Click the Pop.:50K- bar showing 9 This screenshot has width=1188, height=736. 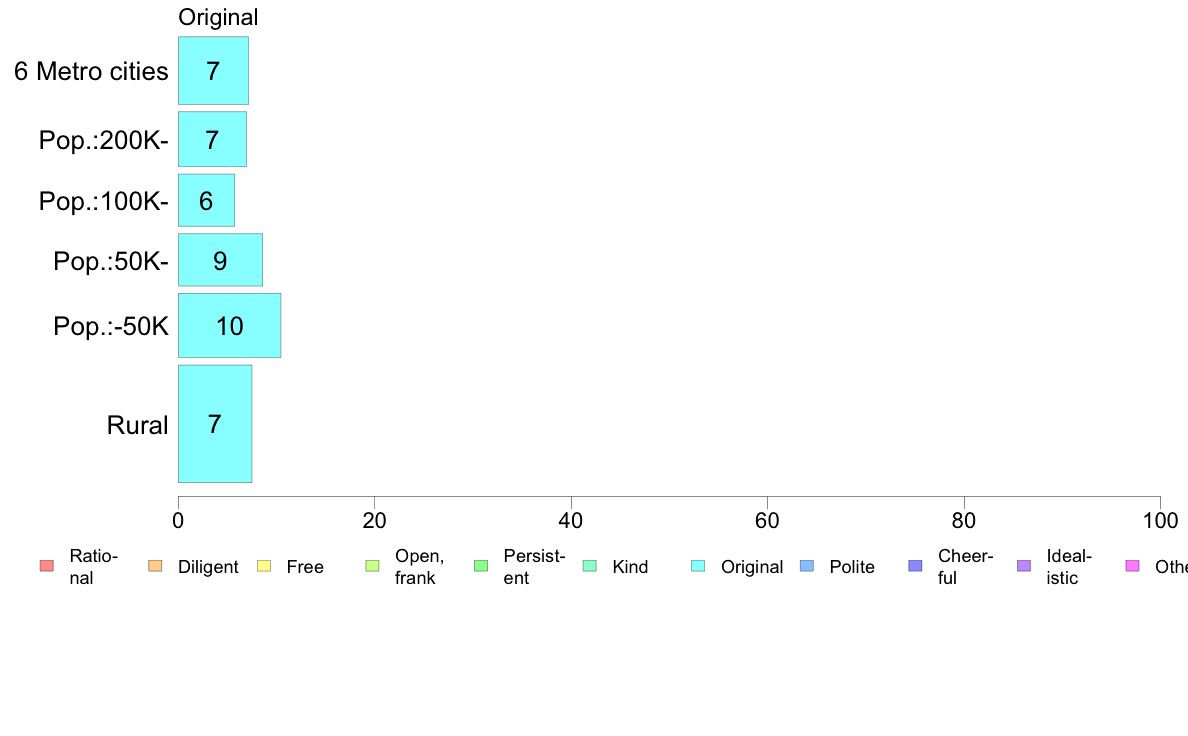pyautogui.click(x=220, y=260)
